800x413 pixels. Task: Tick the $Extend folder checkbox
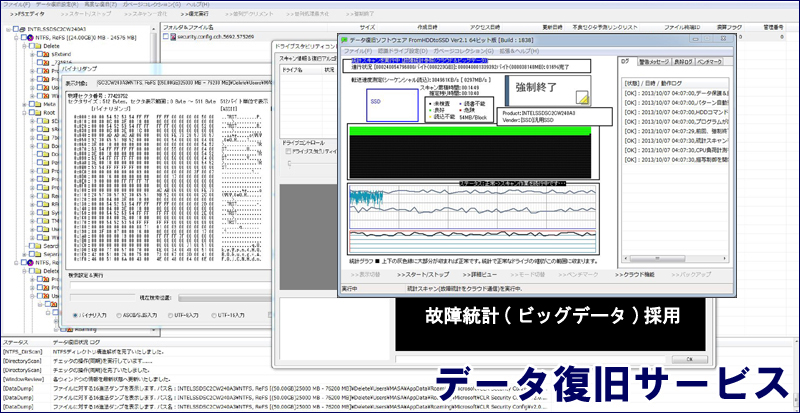(x=38, y=54)
